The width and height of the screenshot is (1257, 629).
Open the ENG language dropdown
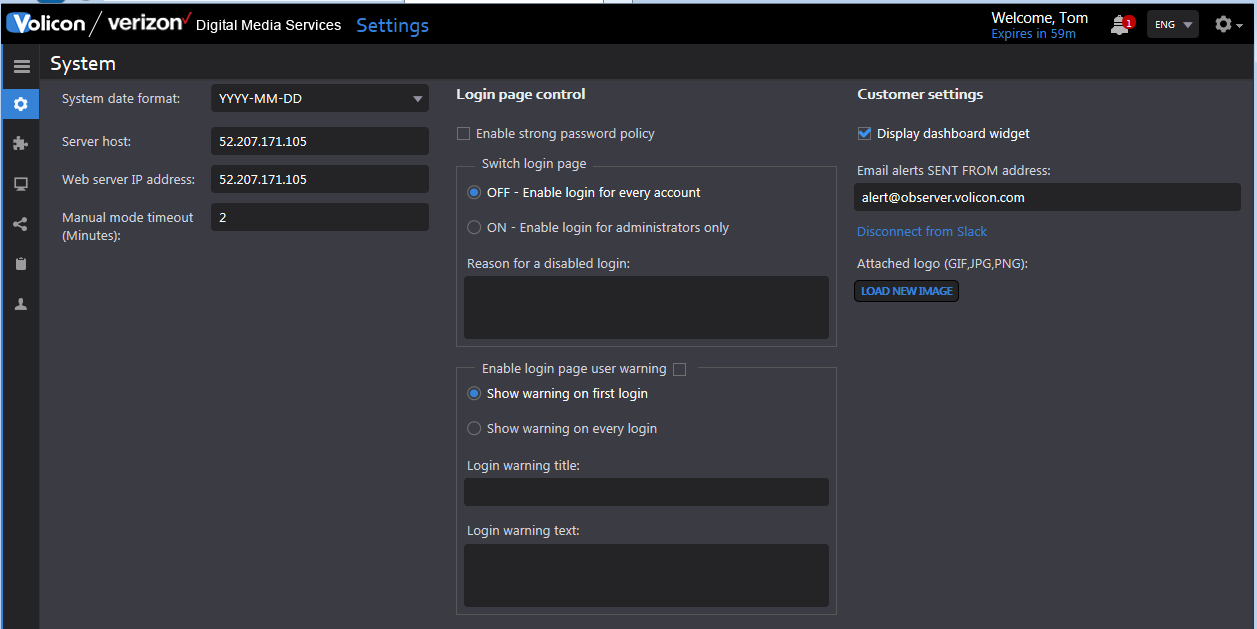tap(1172, 23)
